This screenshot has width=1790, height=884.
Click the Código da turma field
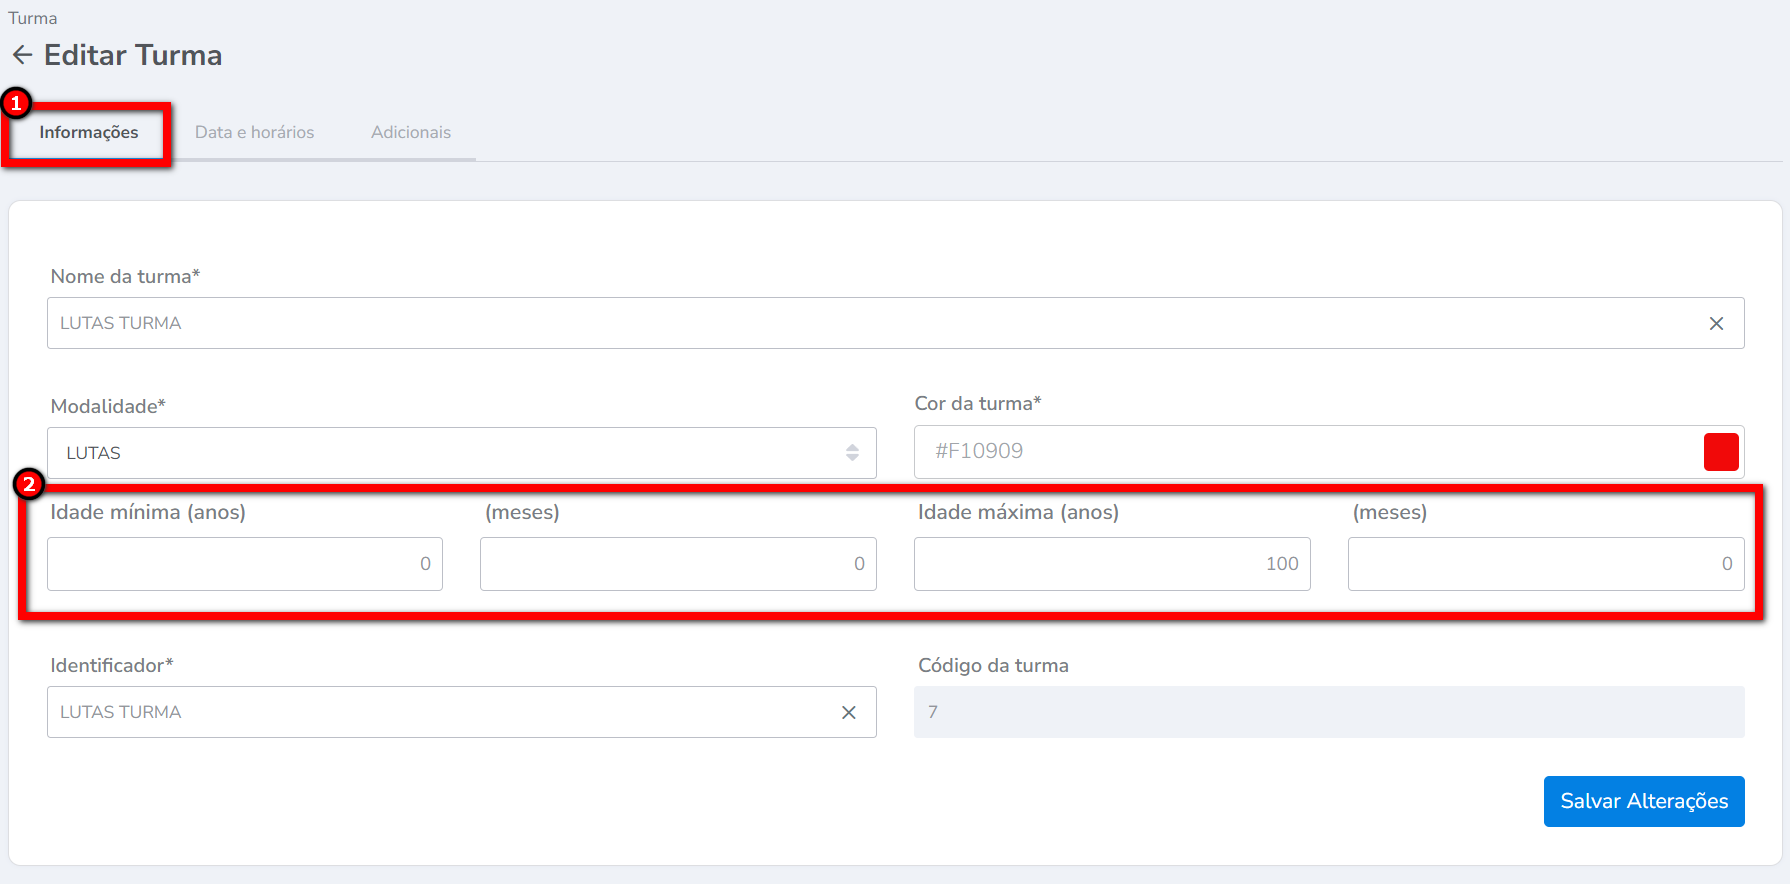coord(1328,713)
